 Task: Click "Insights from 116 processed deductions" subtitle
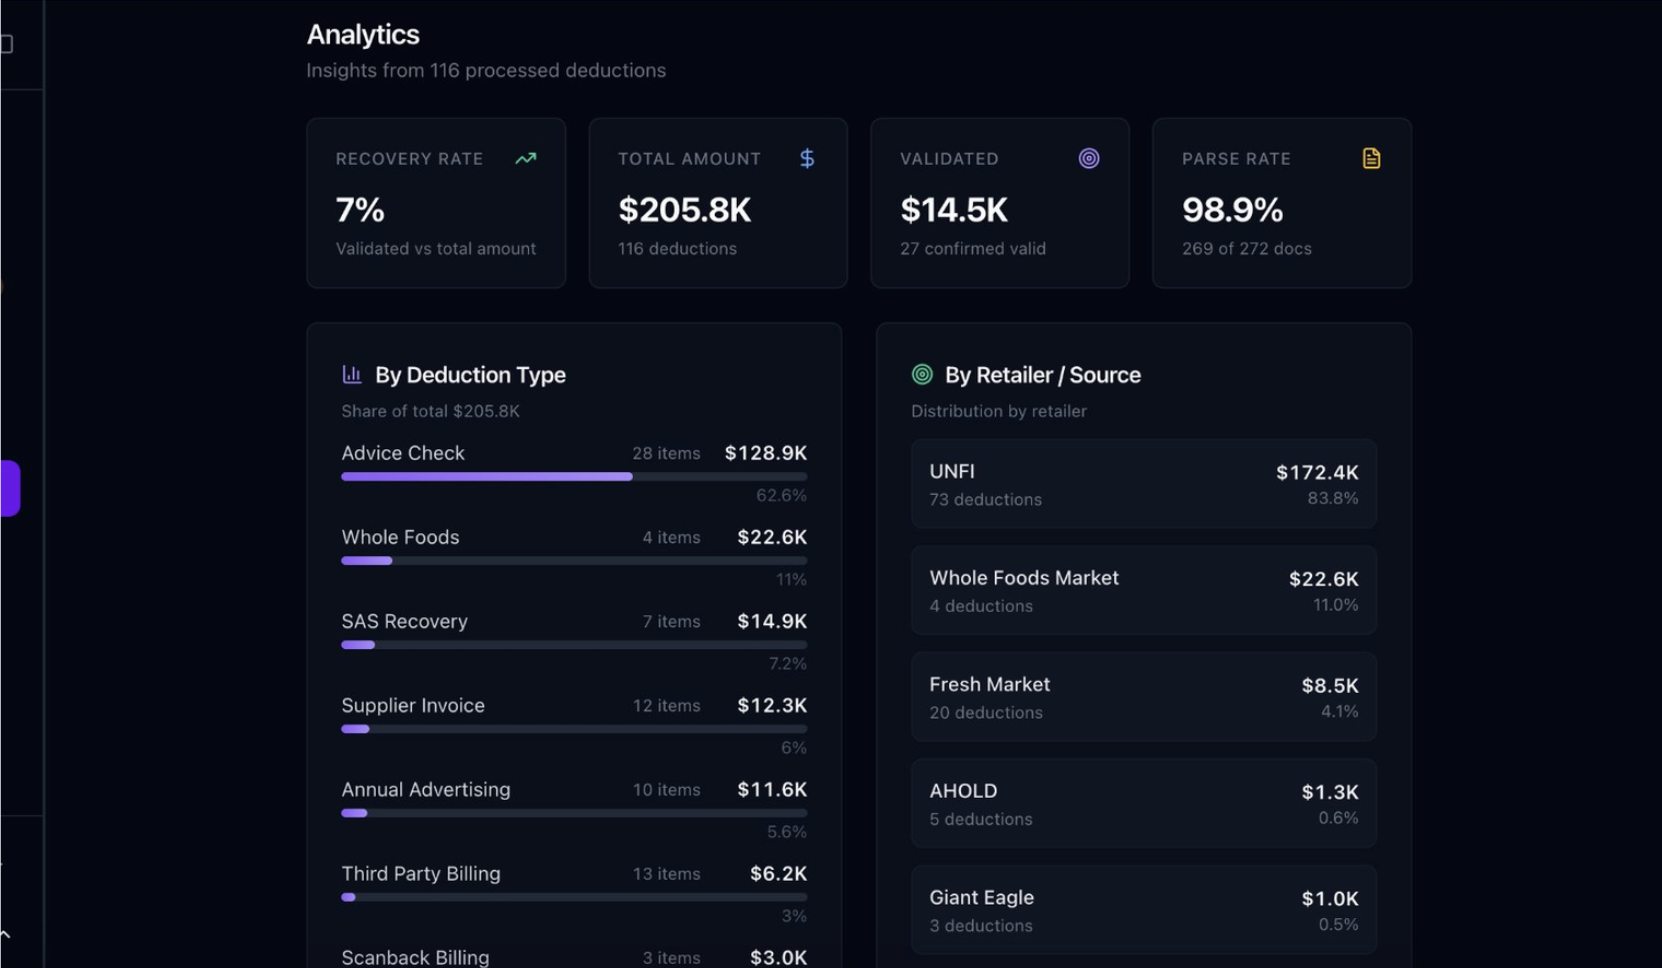(x=486, y=70)
